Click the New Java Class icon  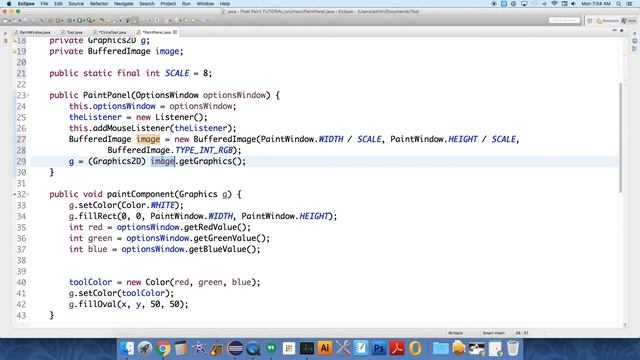point(58,20)
